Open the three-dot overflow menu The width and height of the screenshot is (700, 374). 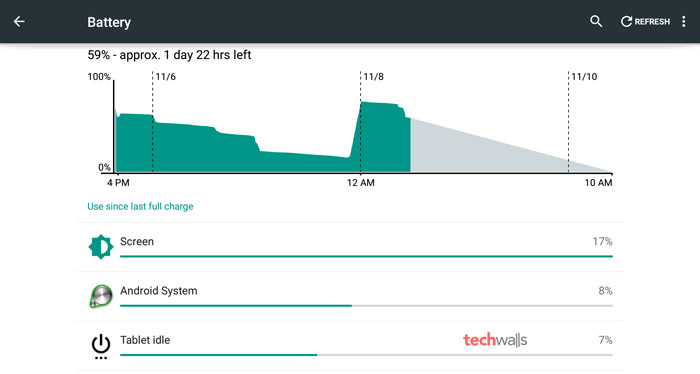[x=683, y=21]
